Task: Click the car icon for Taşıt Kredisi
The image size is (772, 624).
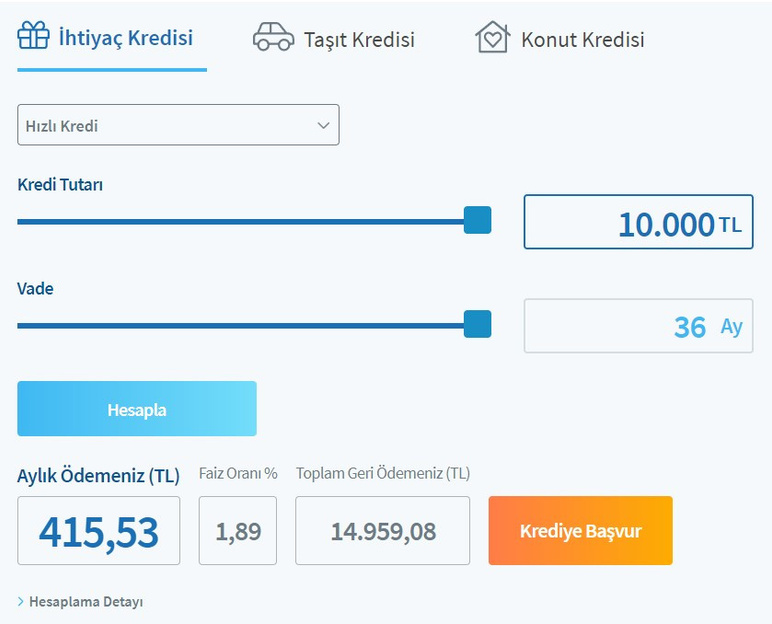Action: pyautogui.click(x=274, y=37)
